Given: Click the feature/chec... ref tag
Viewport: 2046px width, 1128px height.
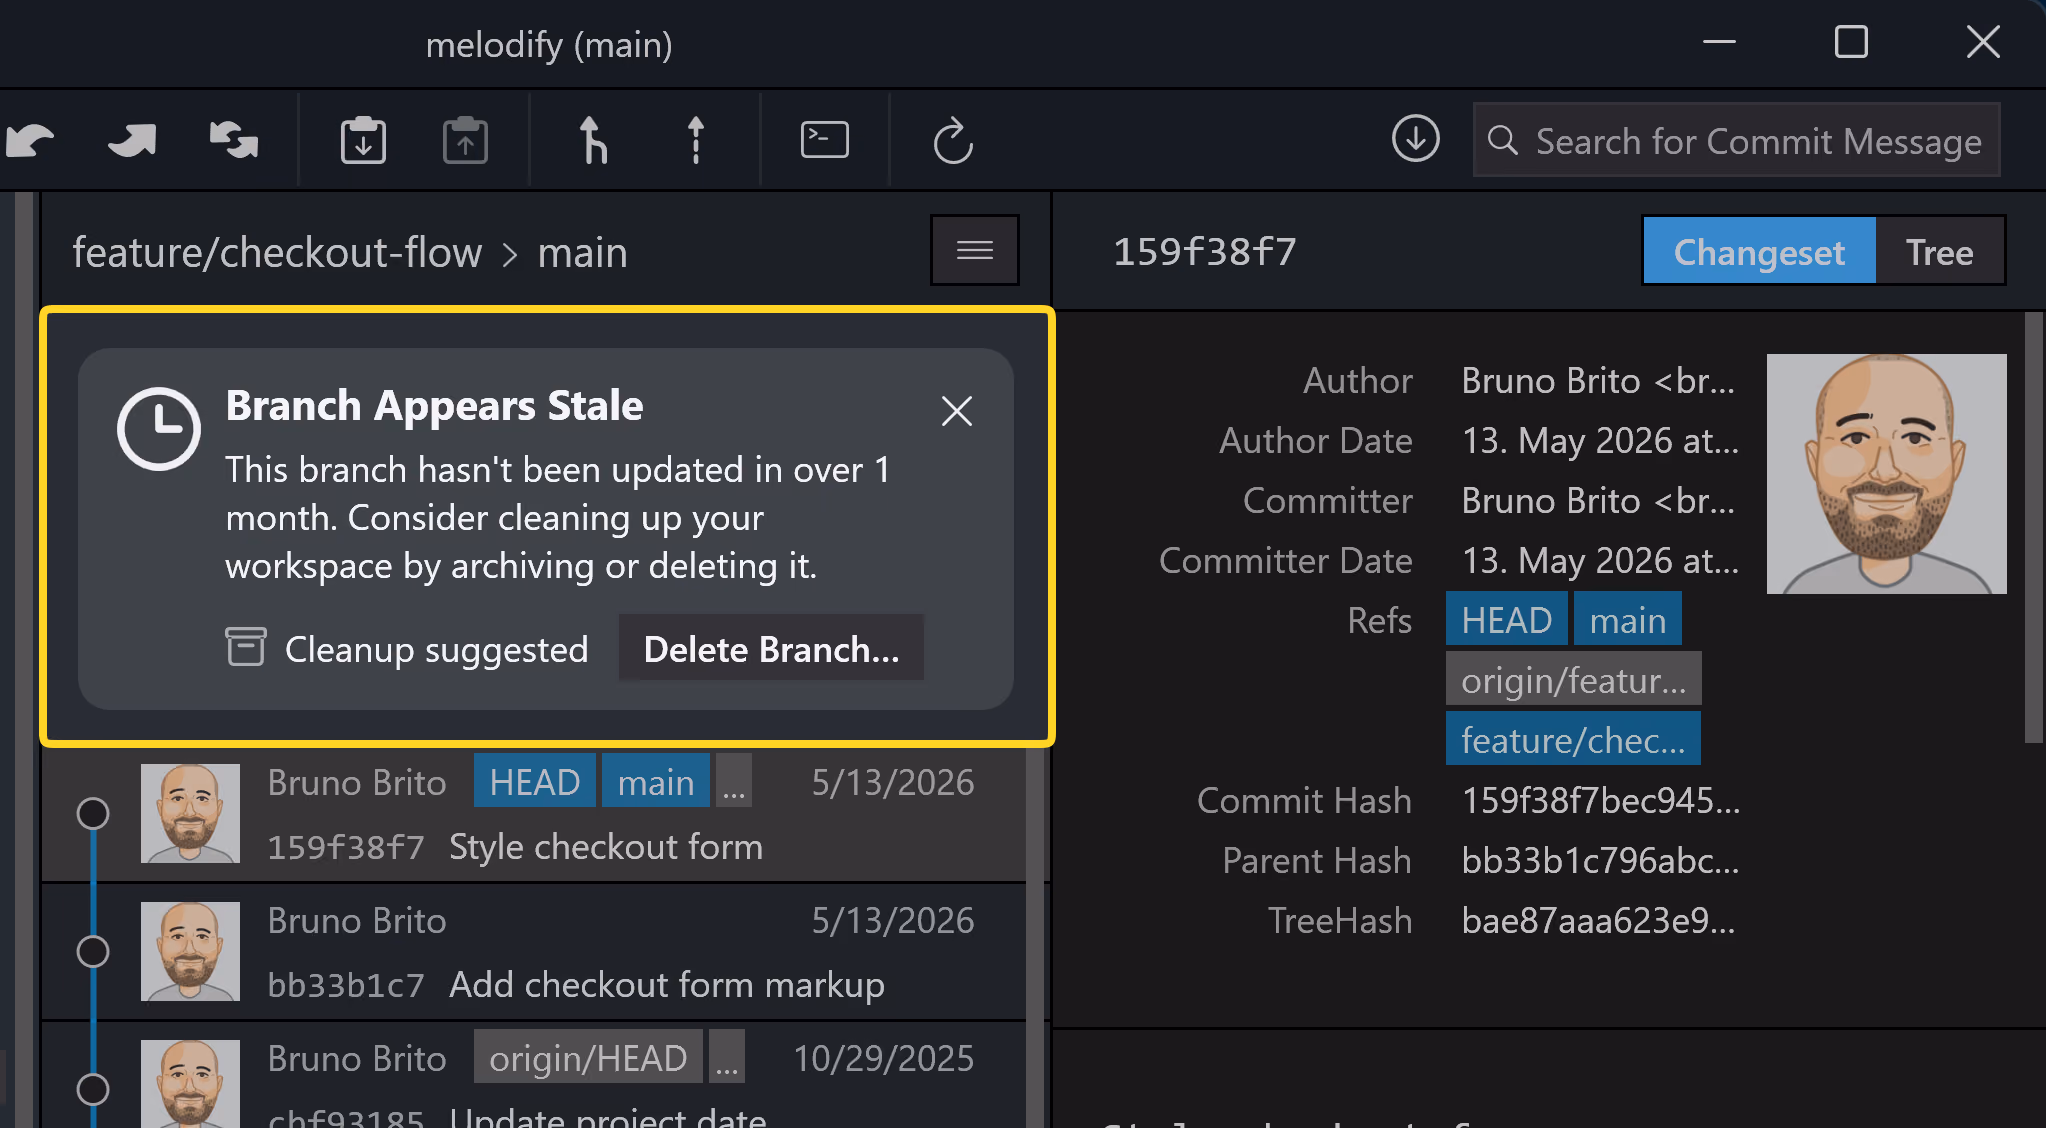Looking at the screenshot, I should pyautogui.click(x=1573, y=740).
